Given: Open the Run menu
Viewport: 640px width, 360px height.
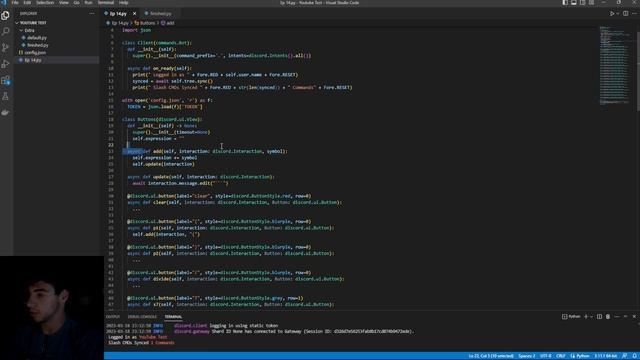Looking at the screenshot, I should click(x=88, y=2).
